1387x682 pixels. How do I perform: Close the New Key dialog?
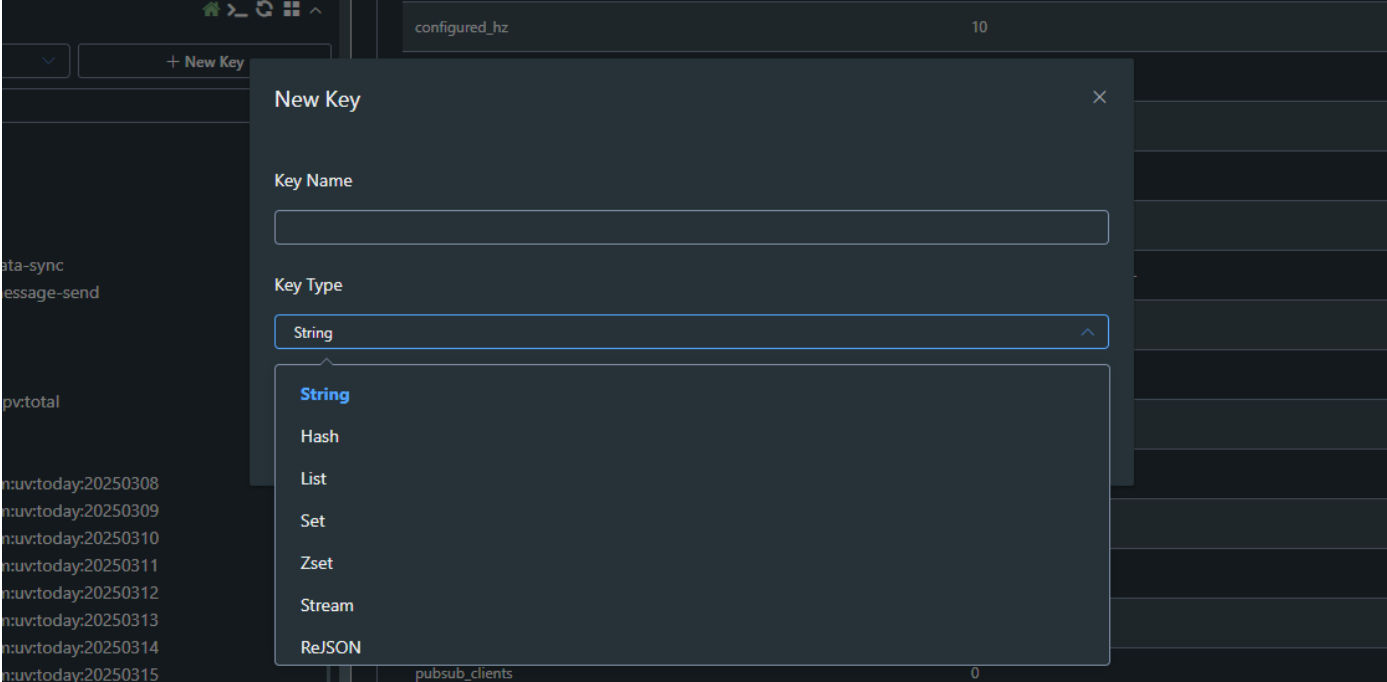1099,97
